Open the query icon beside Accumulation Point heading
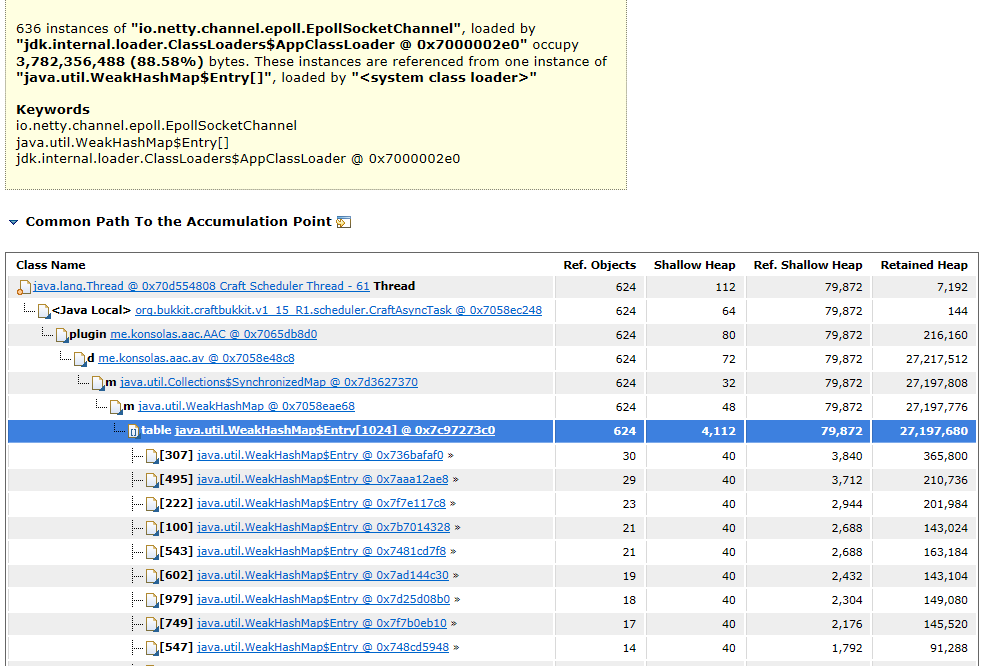Image resolution: width=991 pixels, height=666 pixels. tap(344, 222)
